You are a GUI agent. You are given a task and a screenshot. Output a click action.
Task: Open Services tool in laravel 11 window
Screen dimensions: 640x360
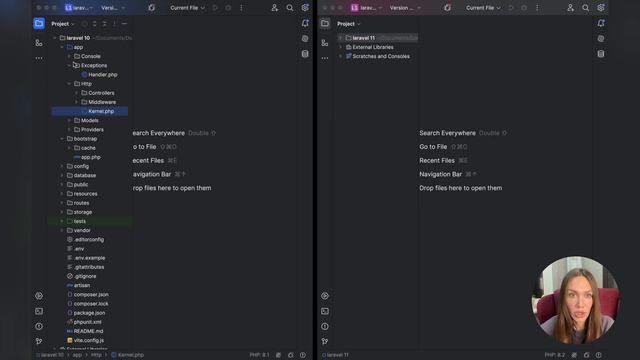pos(325,296)
